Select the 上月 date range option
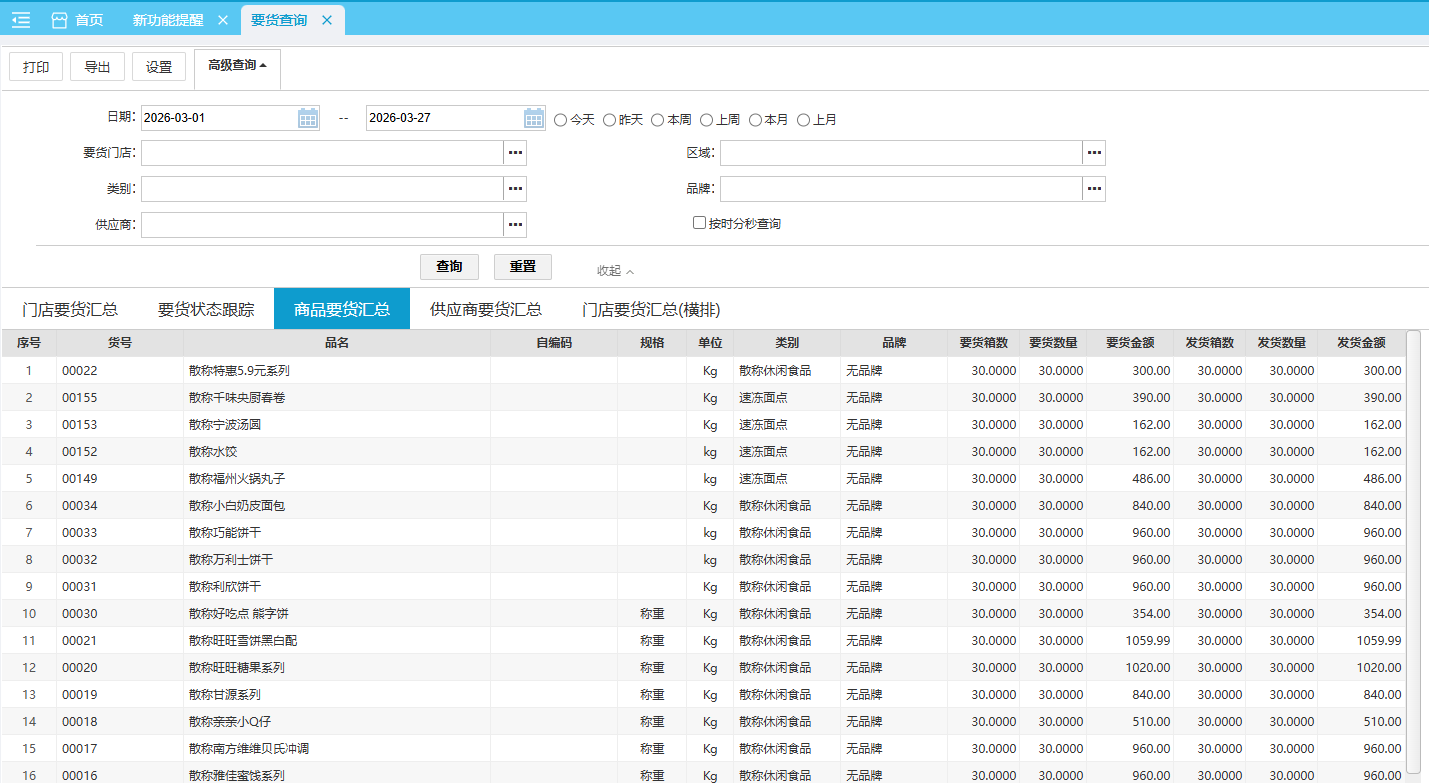The width and height of the screenshot is (1429, 783). pyautogui.click(x=803, y=120)
